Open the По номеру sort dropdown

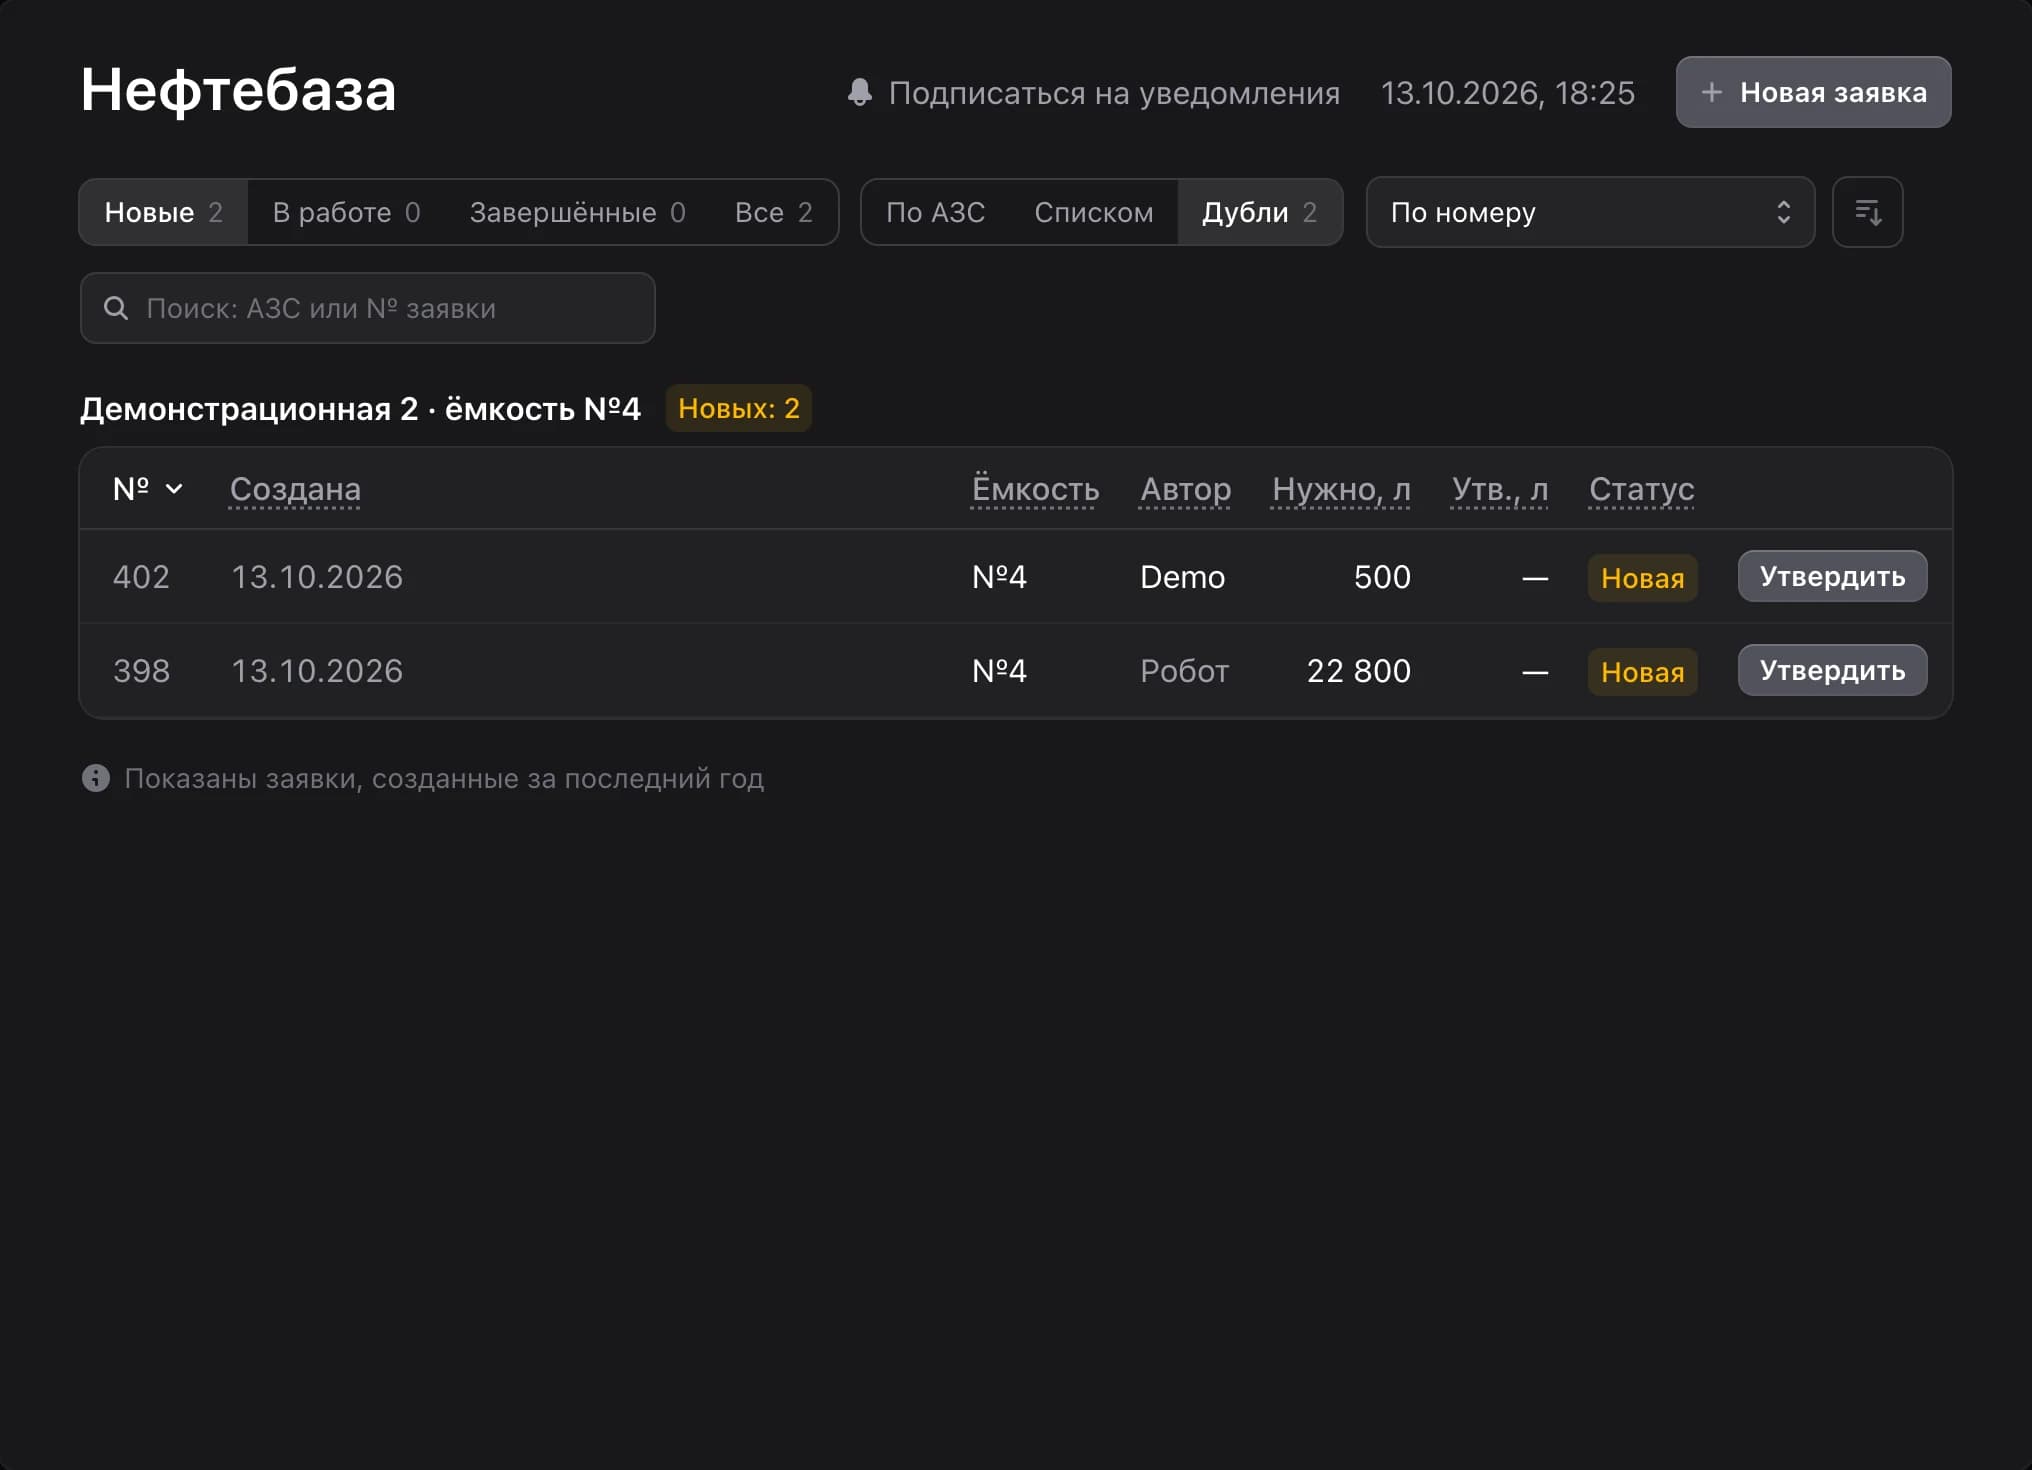click(1590, 212)
